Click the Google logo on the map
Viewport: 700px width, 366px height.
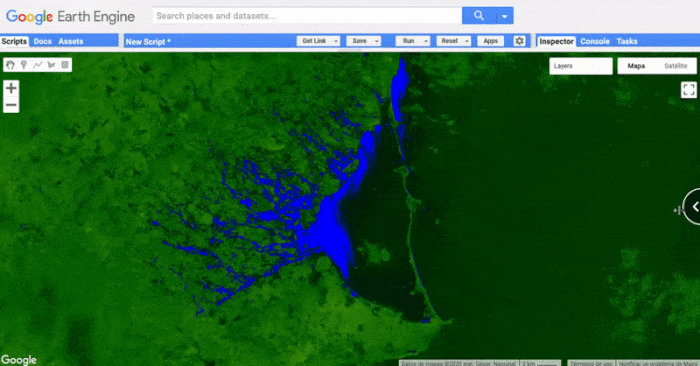pyautogui.click(x=19, y=360)
